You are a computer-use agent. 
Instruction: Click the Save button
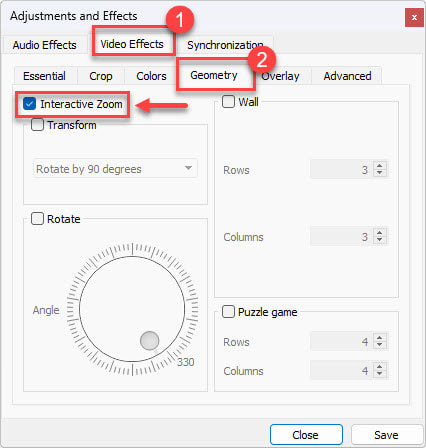click(x=386, y=435)
